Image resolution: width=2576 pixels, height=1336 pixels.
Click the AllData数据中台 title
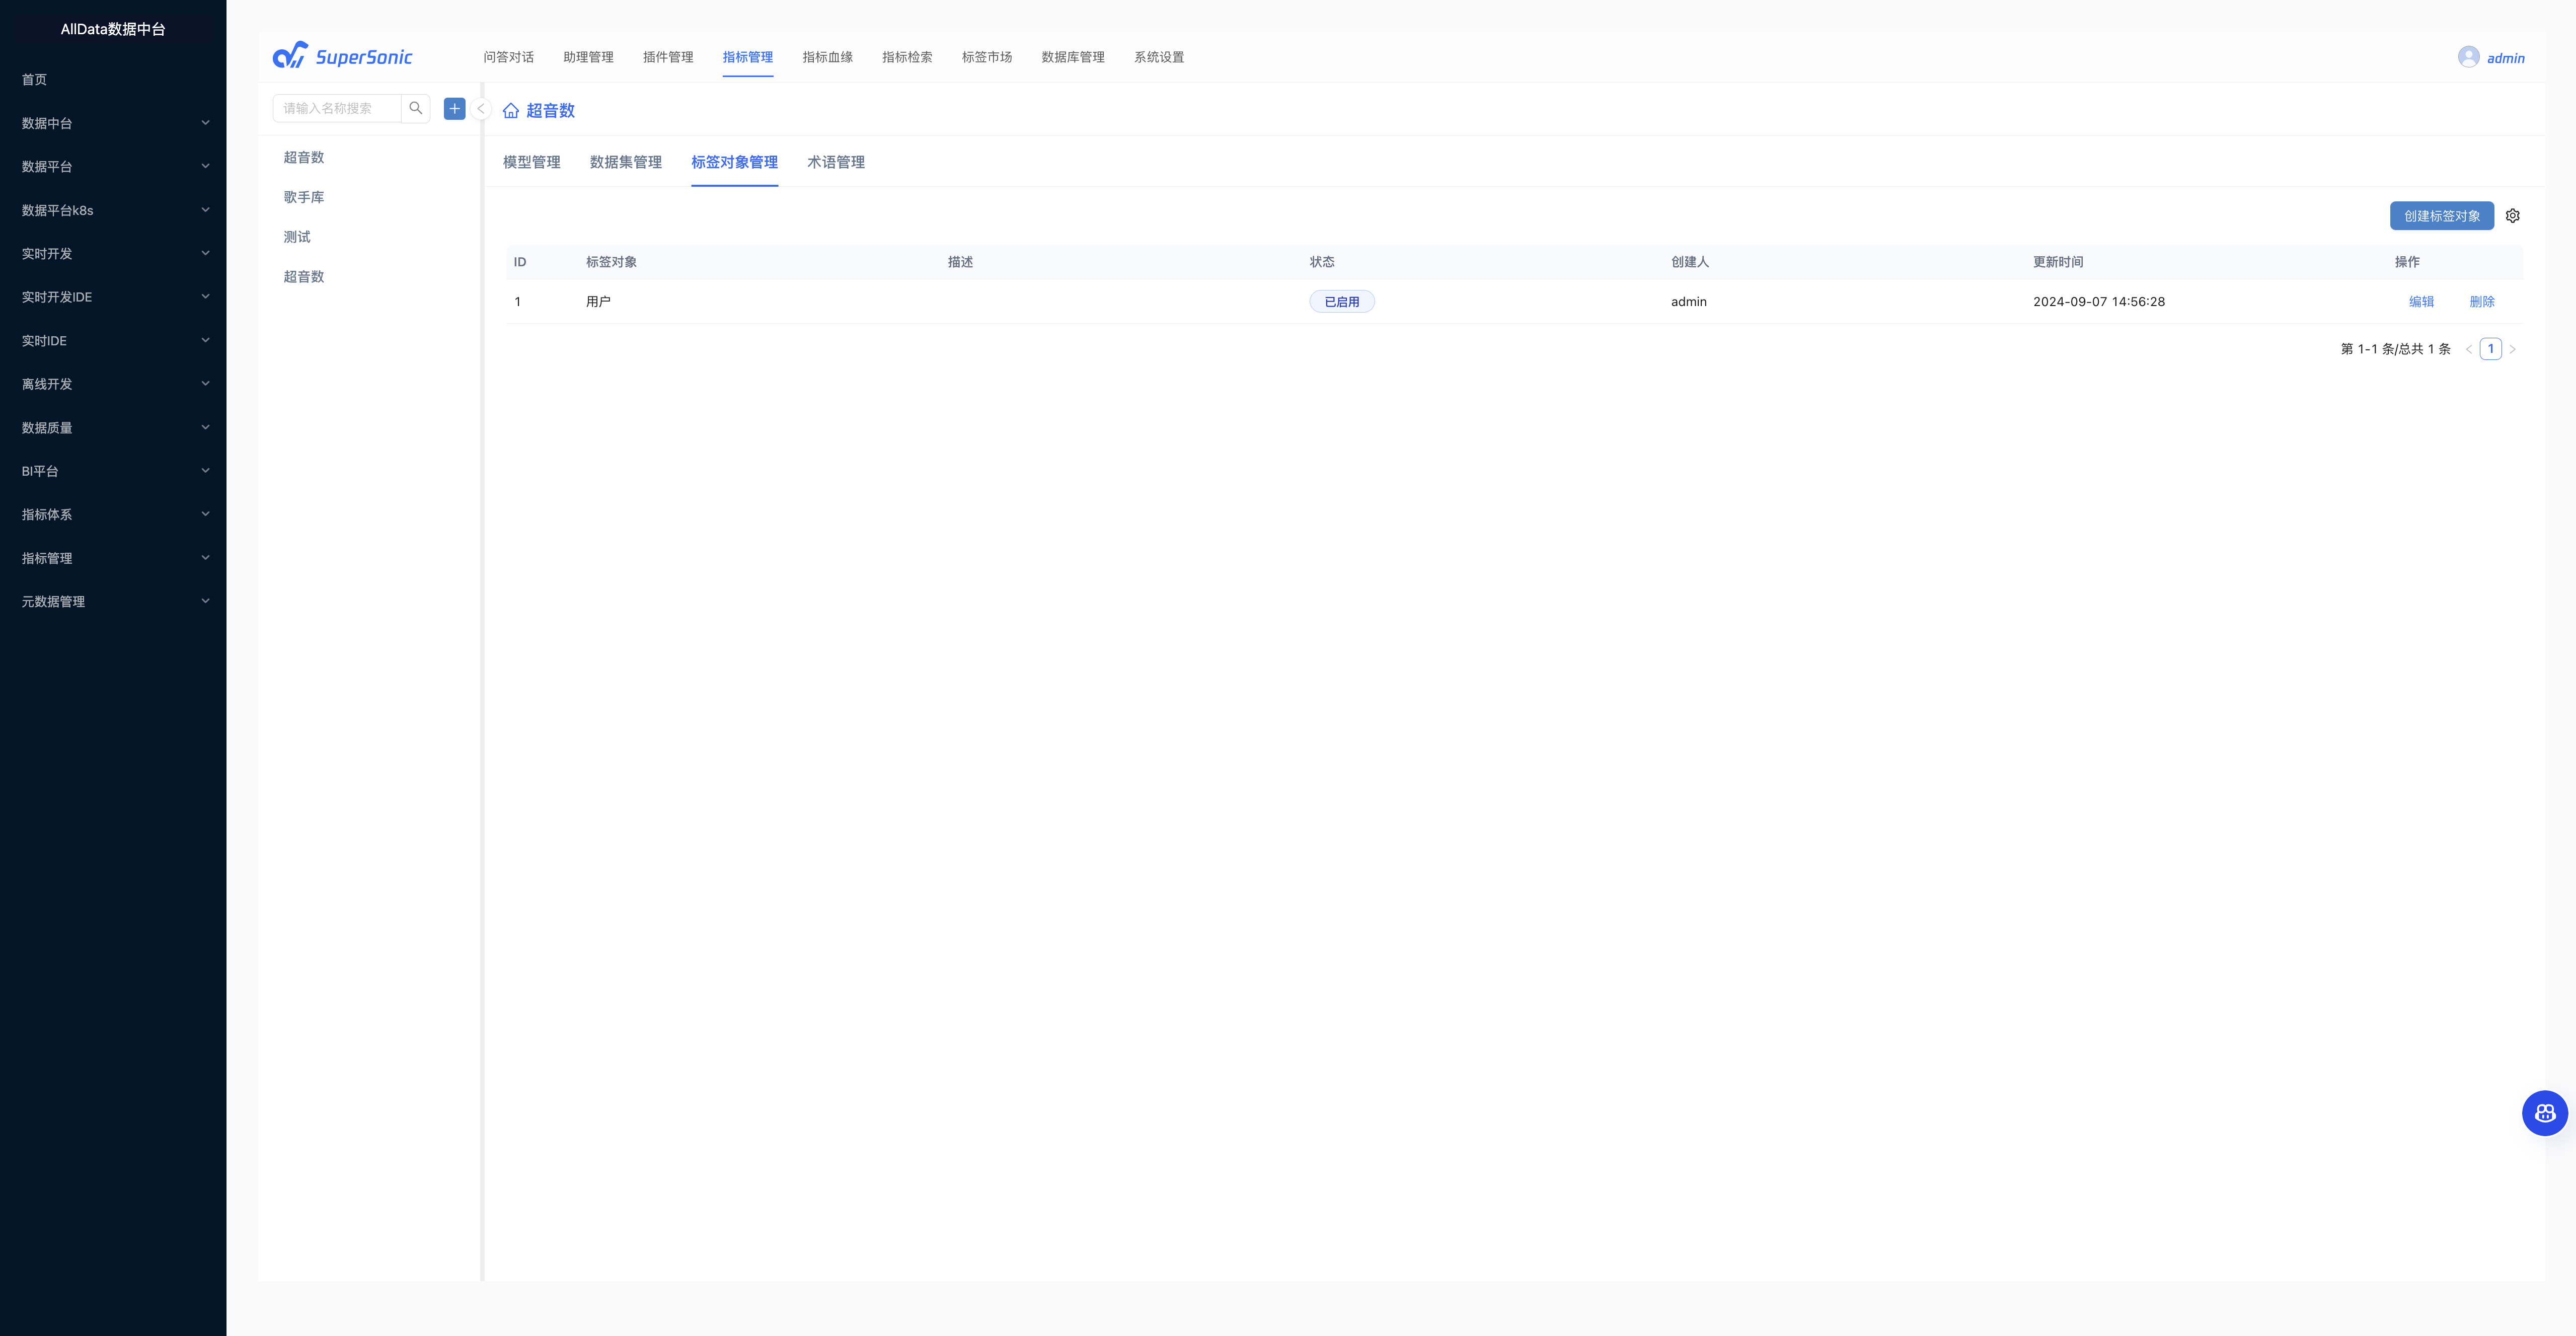click(x=113, y=29)
